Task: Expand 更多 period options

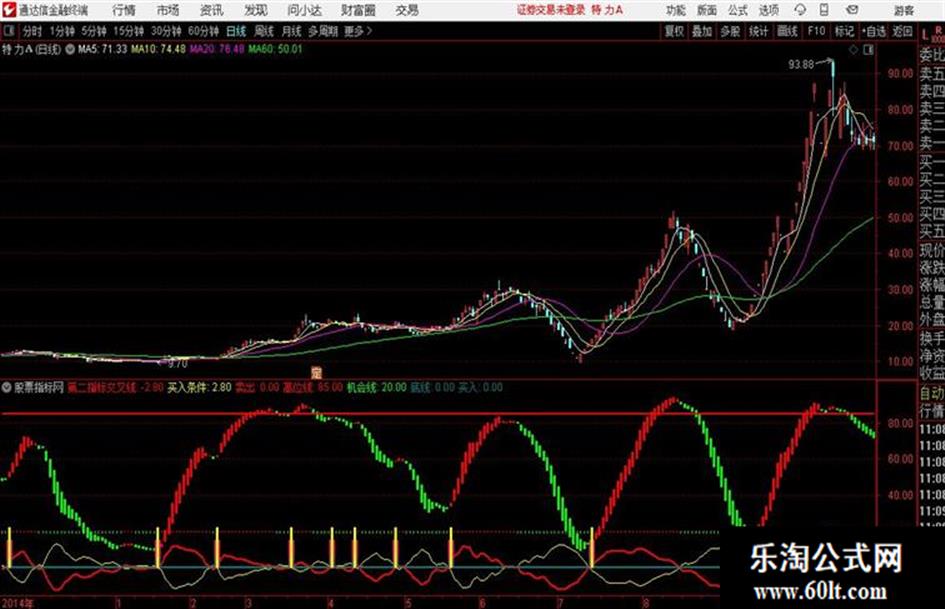Action: coord(358,31)
